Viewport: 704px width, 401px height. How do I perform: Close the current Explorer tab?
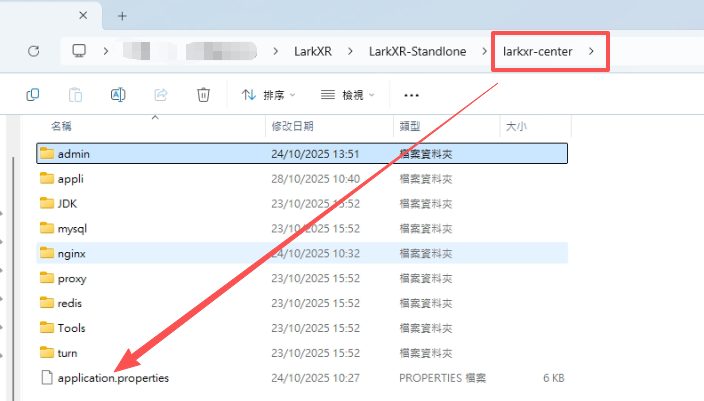click(84, 16)
